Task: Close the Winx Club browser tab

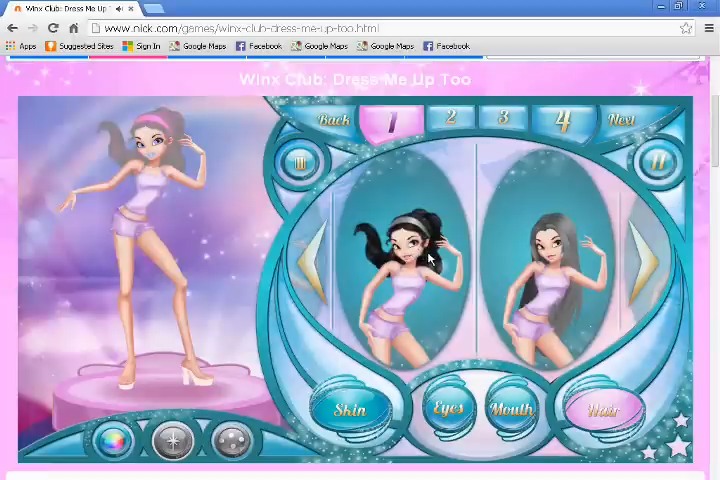Action: point(131,9)
